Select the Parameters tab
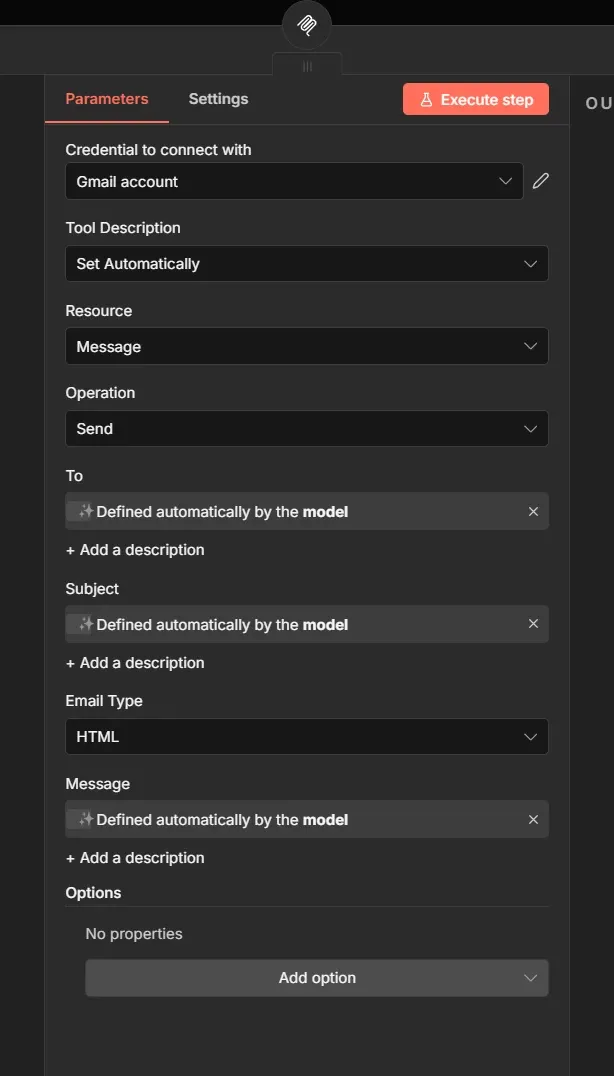This screenshot has height=1076, width=614. point(107,98)
